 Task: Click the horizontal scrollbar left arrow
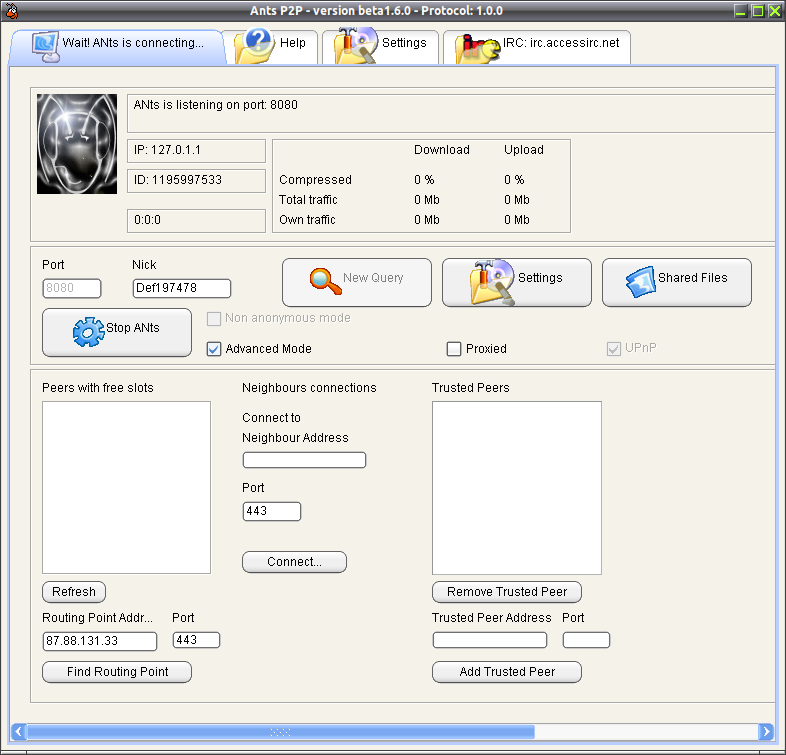pos(19,731)
